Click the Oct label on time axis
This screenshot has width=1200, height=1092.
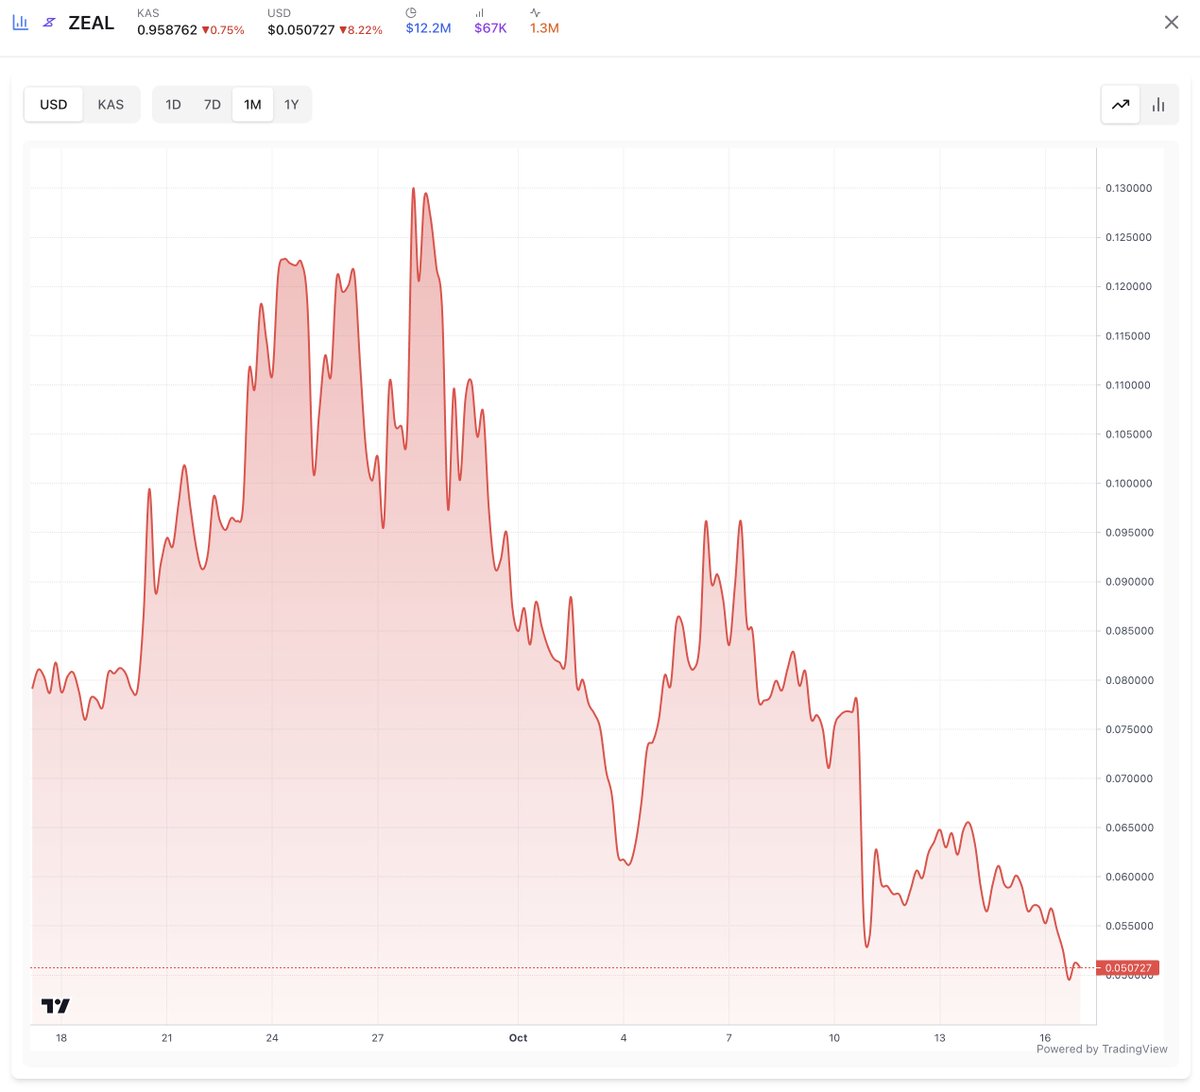click(x=518, y=1038)
